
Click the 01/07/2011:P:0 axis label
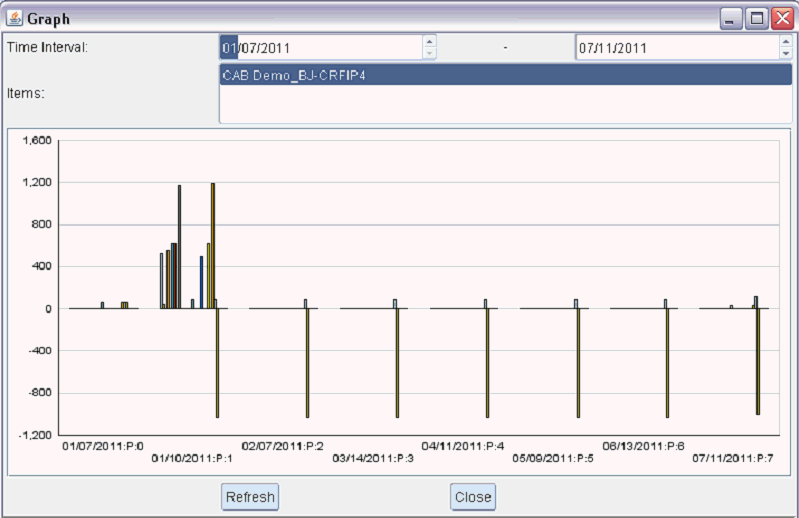(103, 446)
